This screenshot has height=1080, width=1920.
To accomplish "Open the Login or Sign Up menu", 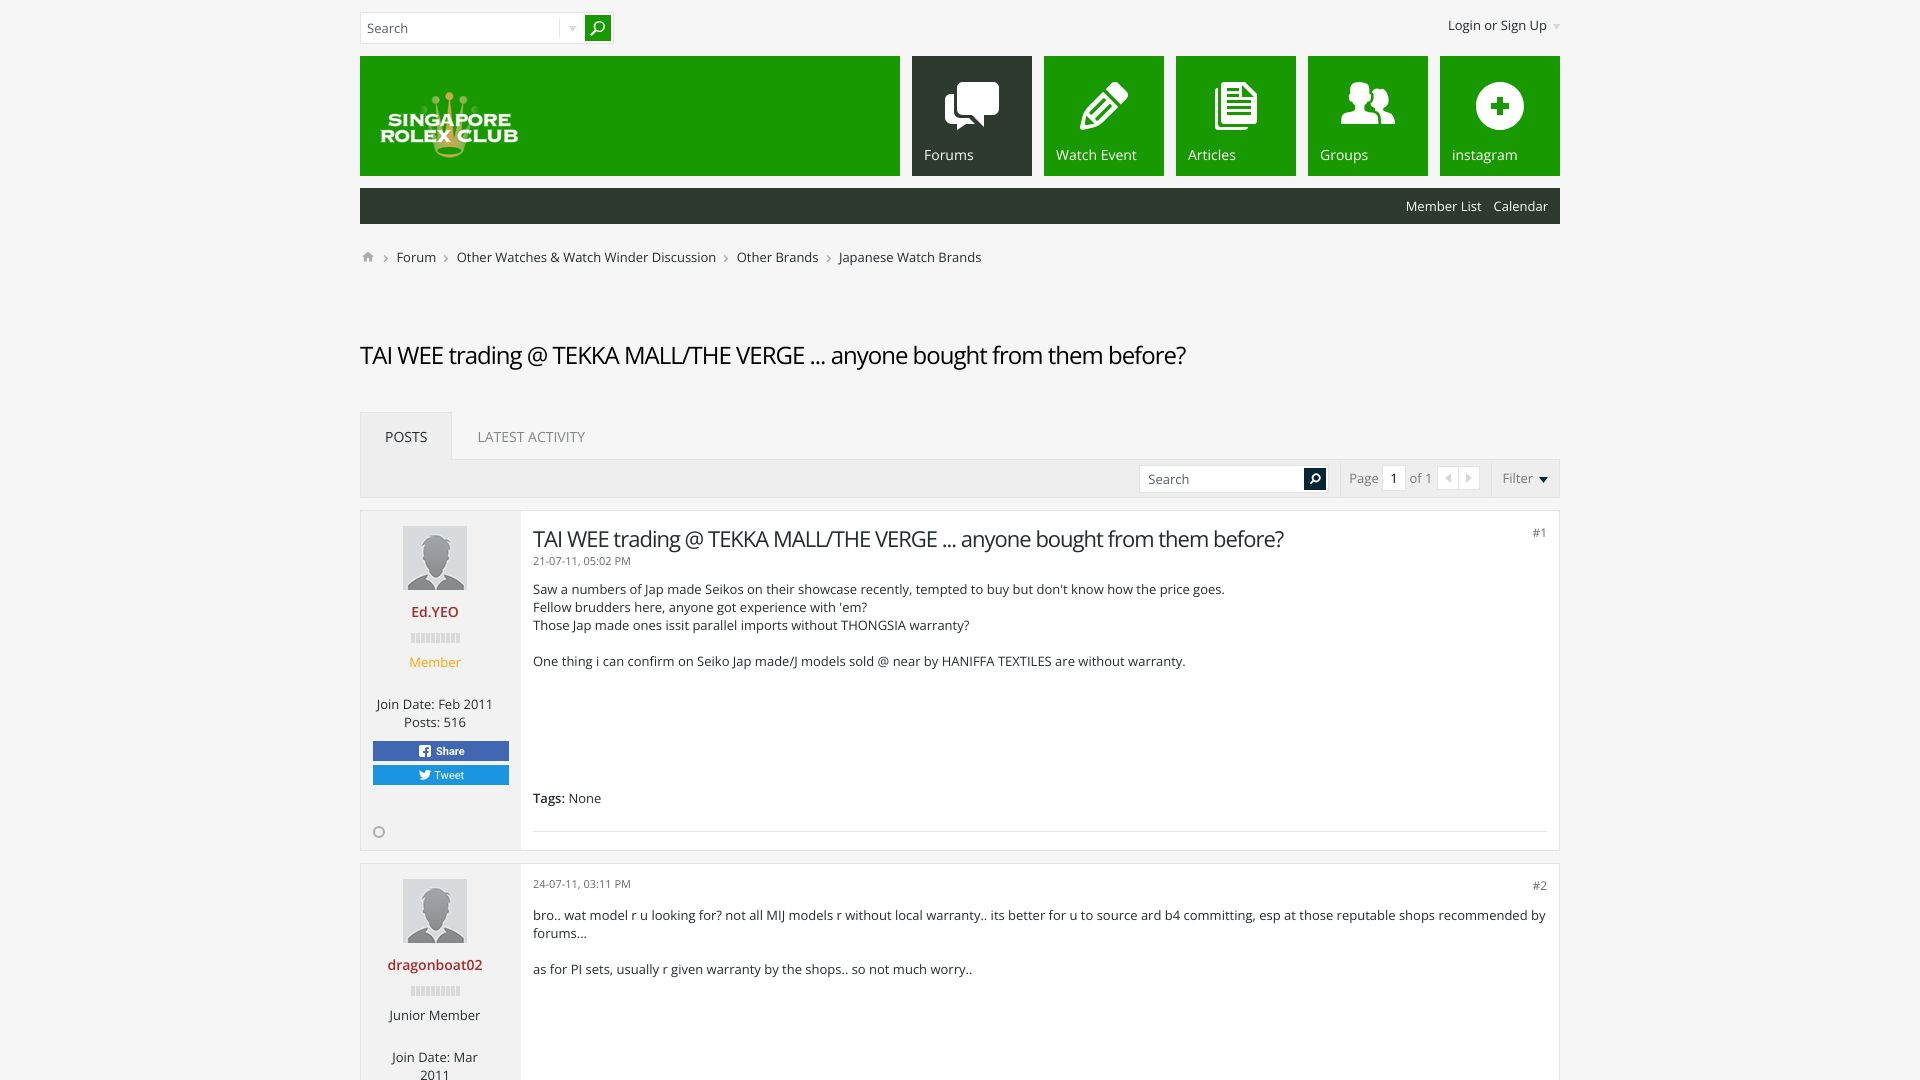I will [1503, 26].
